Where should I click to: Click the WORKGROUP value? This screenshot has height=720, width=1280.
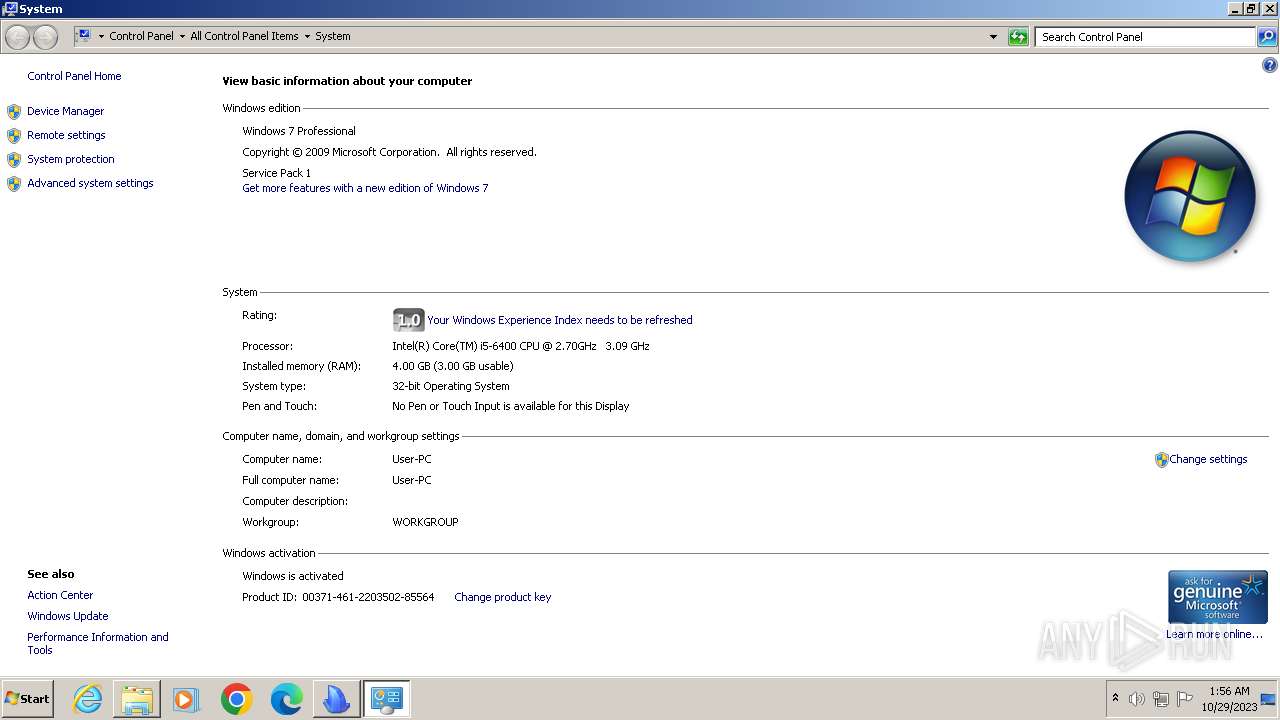coord(425,522)
